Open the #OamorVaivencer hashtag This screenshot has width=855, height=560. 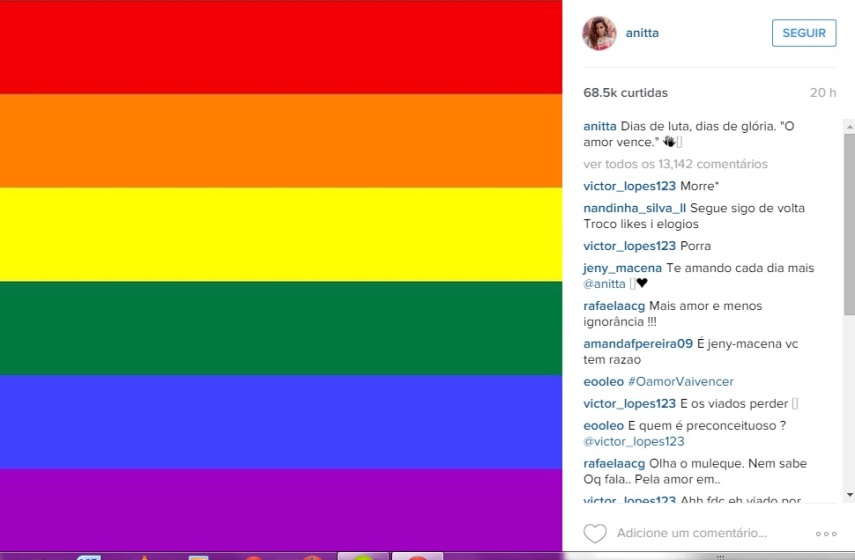[681, 382]
